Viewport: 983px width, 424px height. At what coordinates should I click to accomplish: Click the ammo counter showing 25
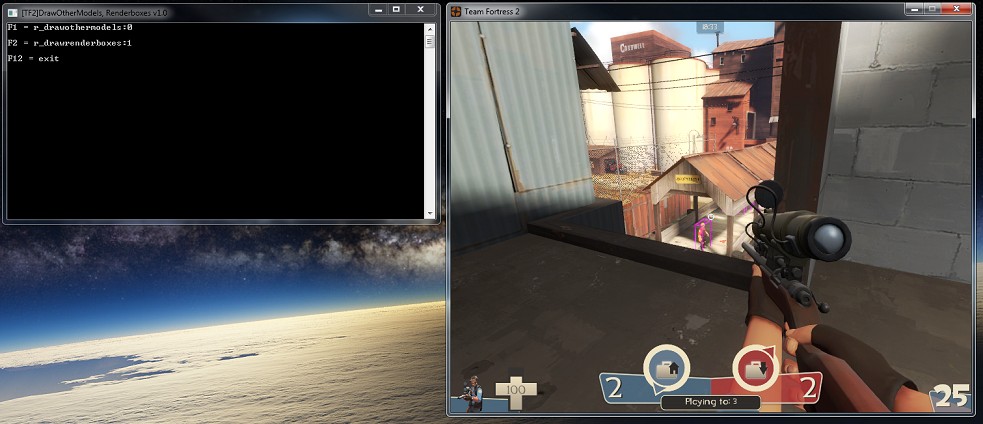[x=950, y=396]
